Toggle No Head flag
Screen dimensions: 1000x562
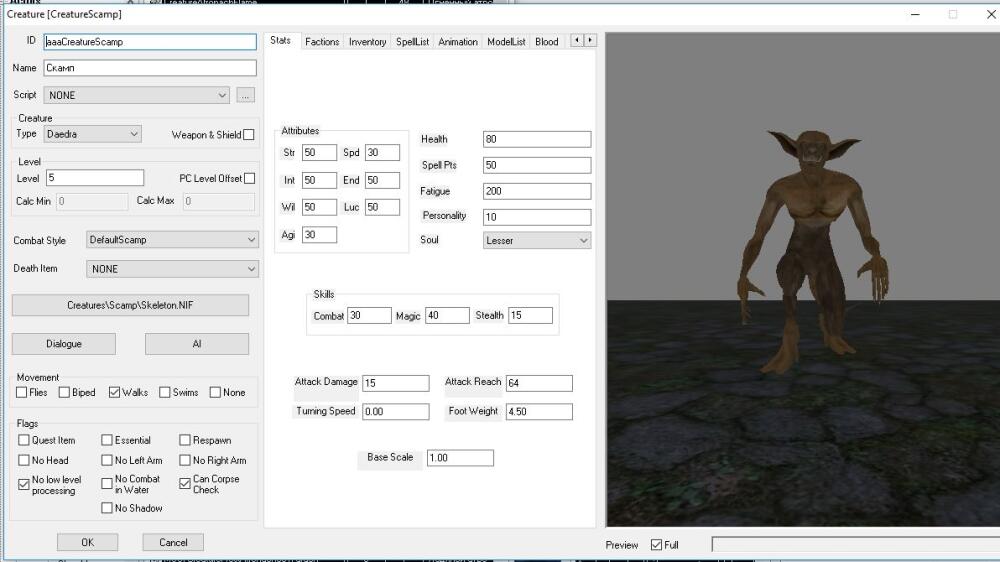click(x=24, y=460)
